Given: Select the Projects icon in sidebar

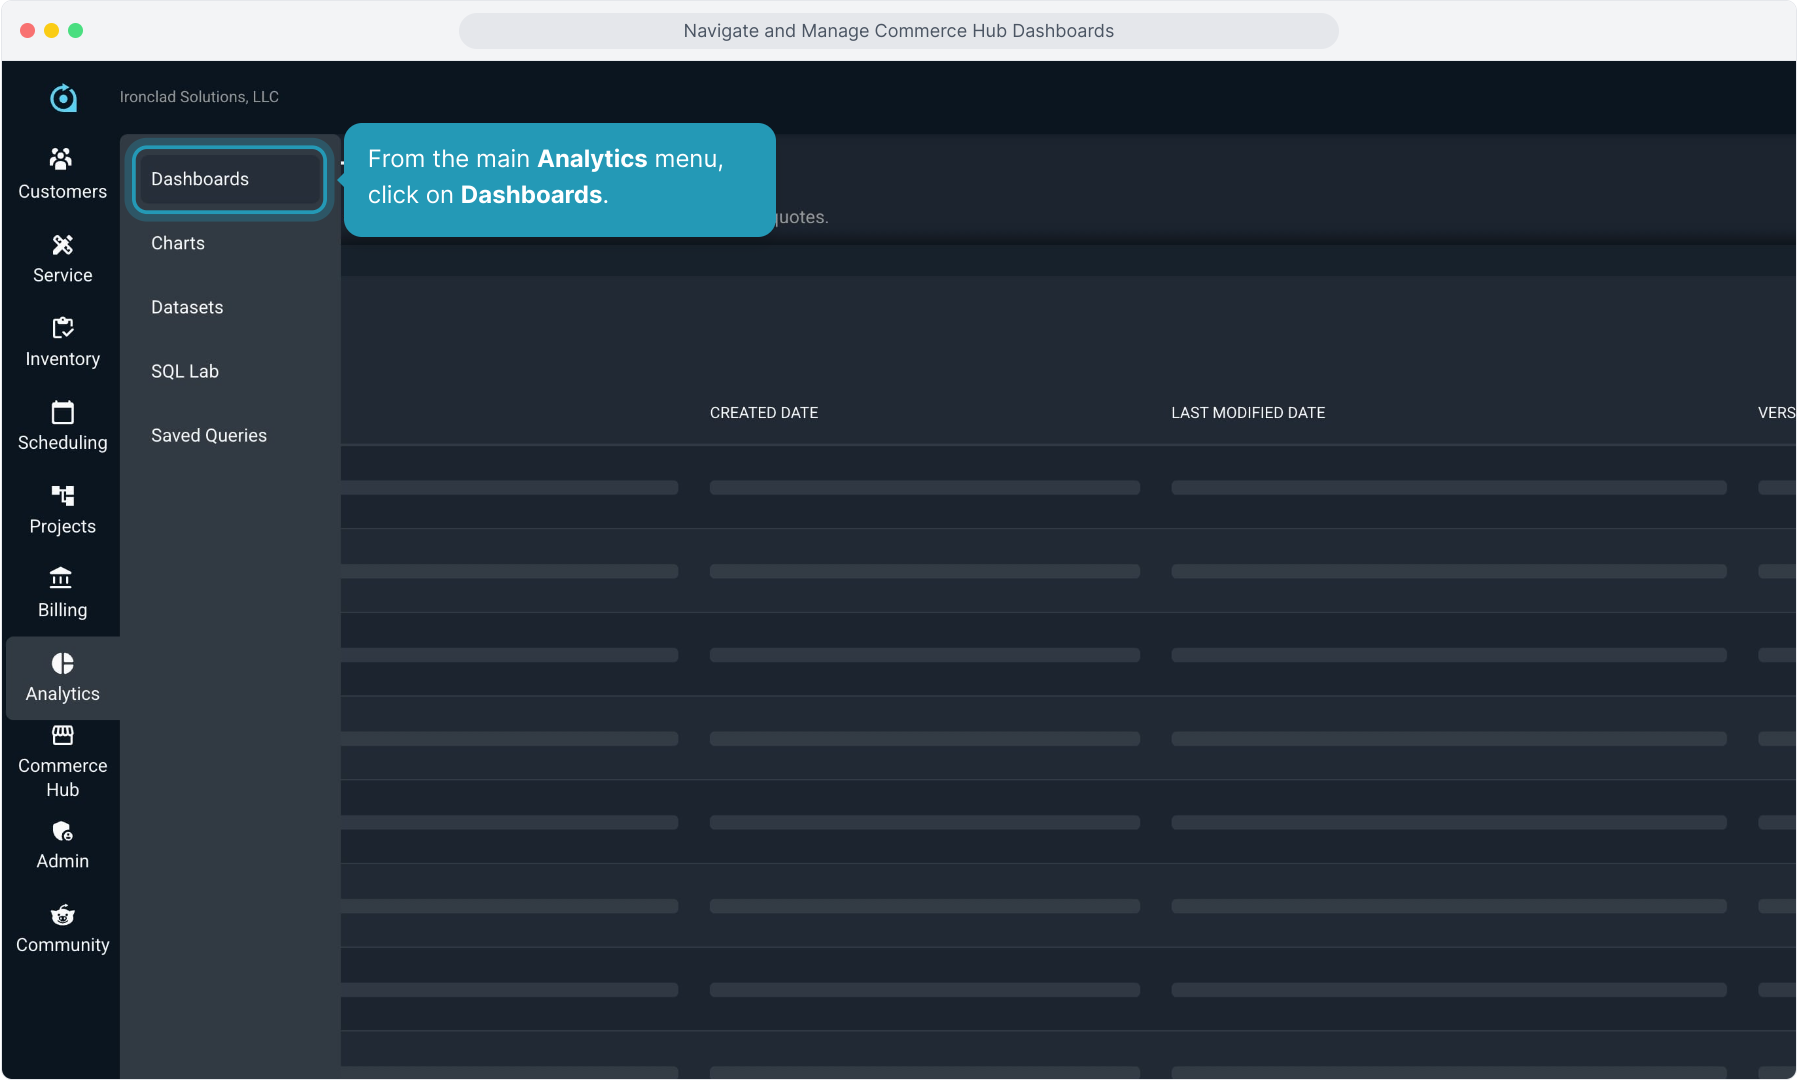Looking at the screenshot, I should coord(62,496).
